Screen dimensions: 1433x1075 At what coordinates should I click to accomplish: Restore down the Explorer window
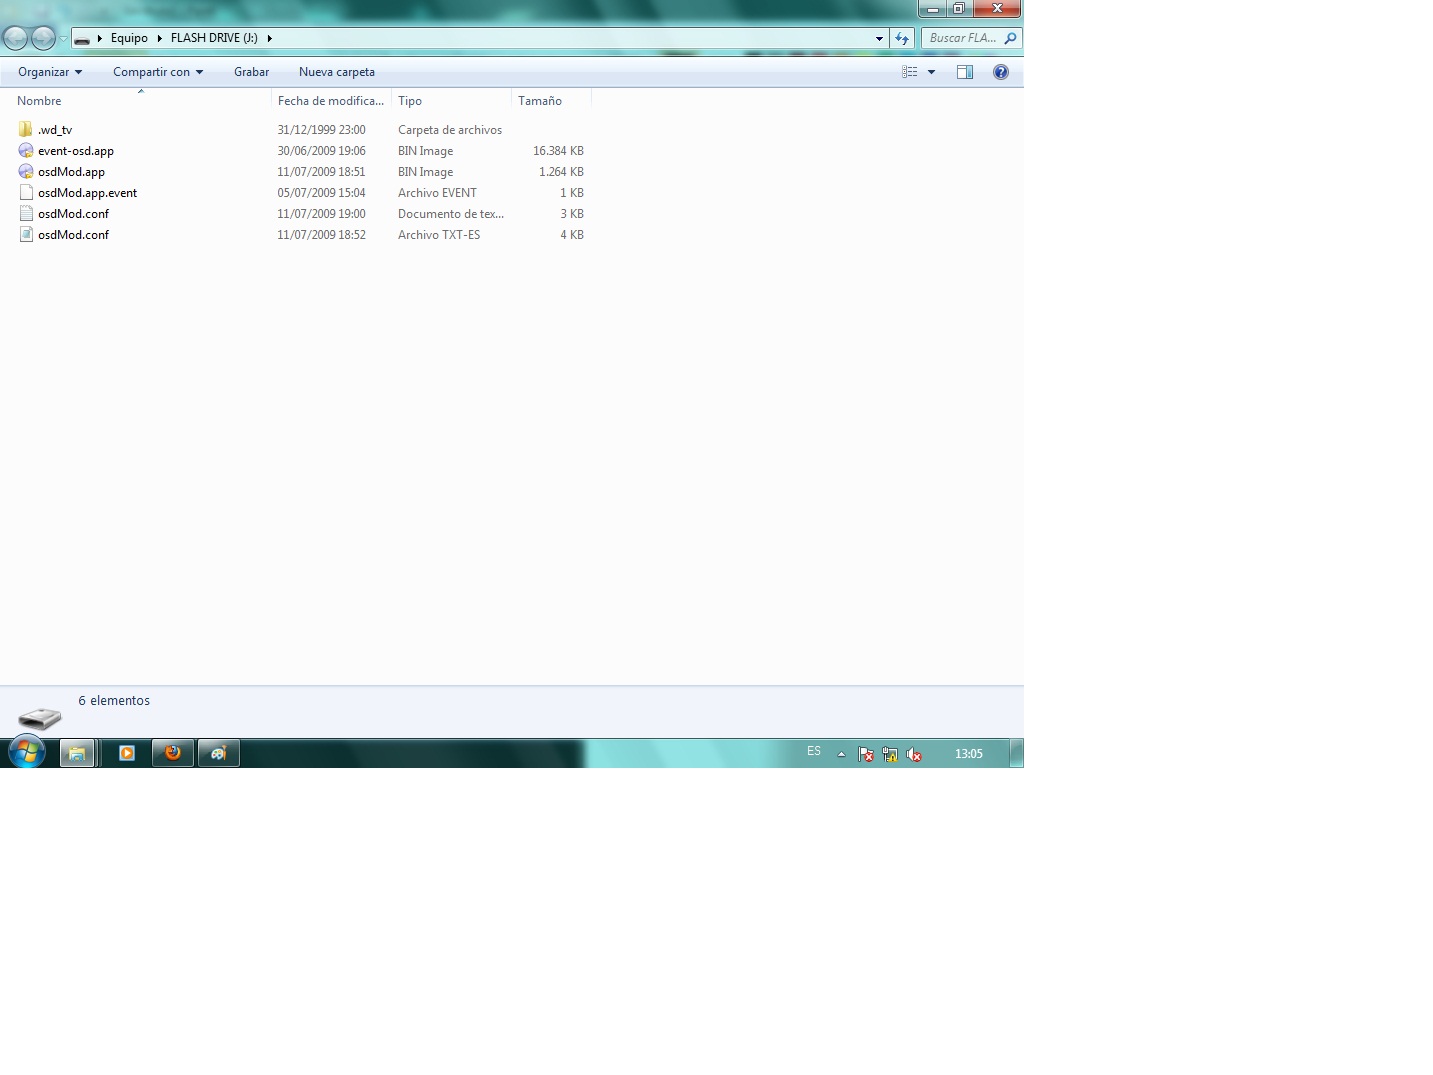958,9
